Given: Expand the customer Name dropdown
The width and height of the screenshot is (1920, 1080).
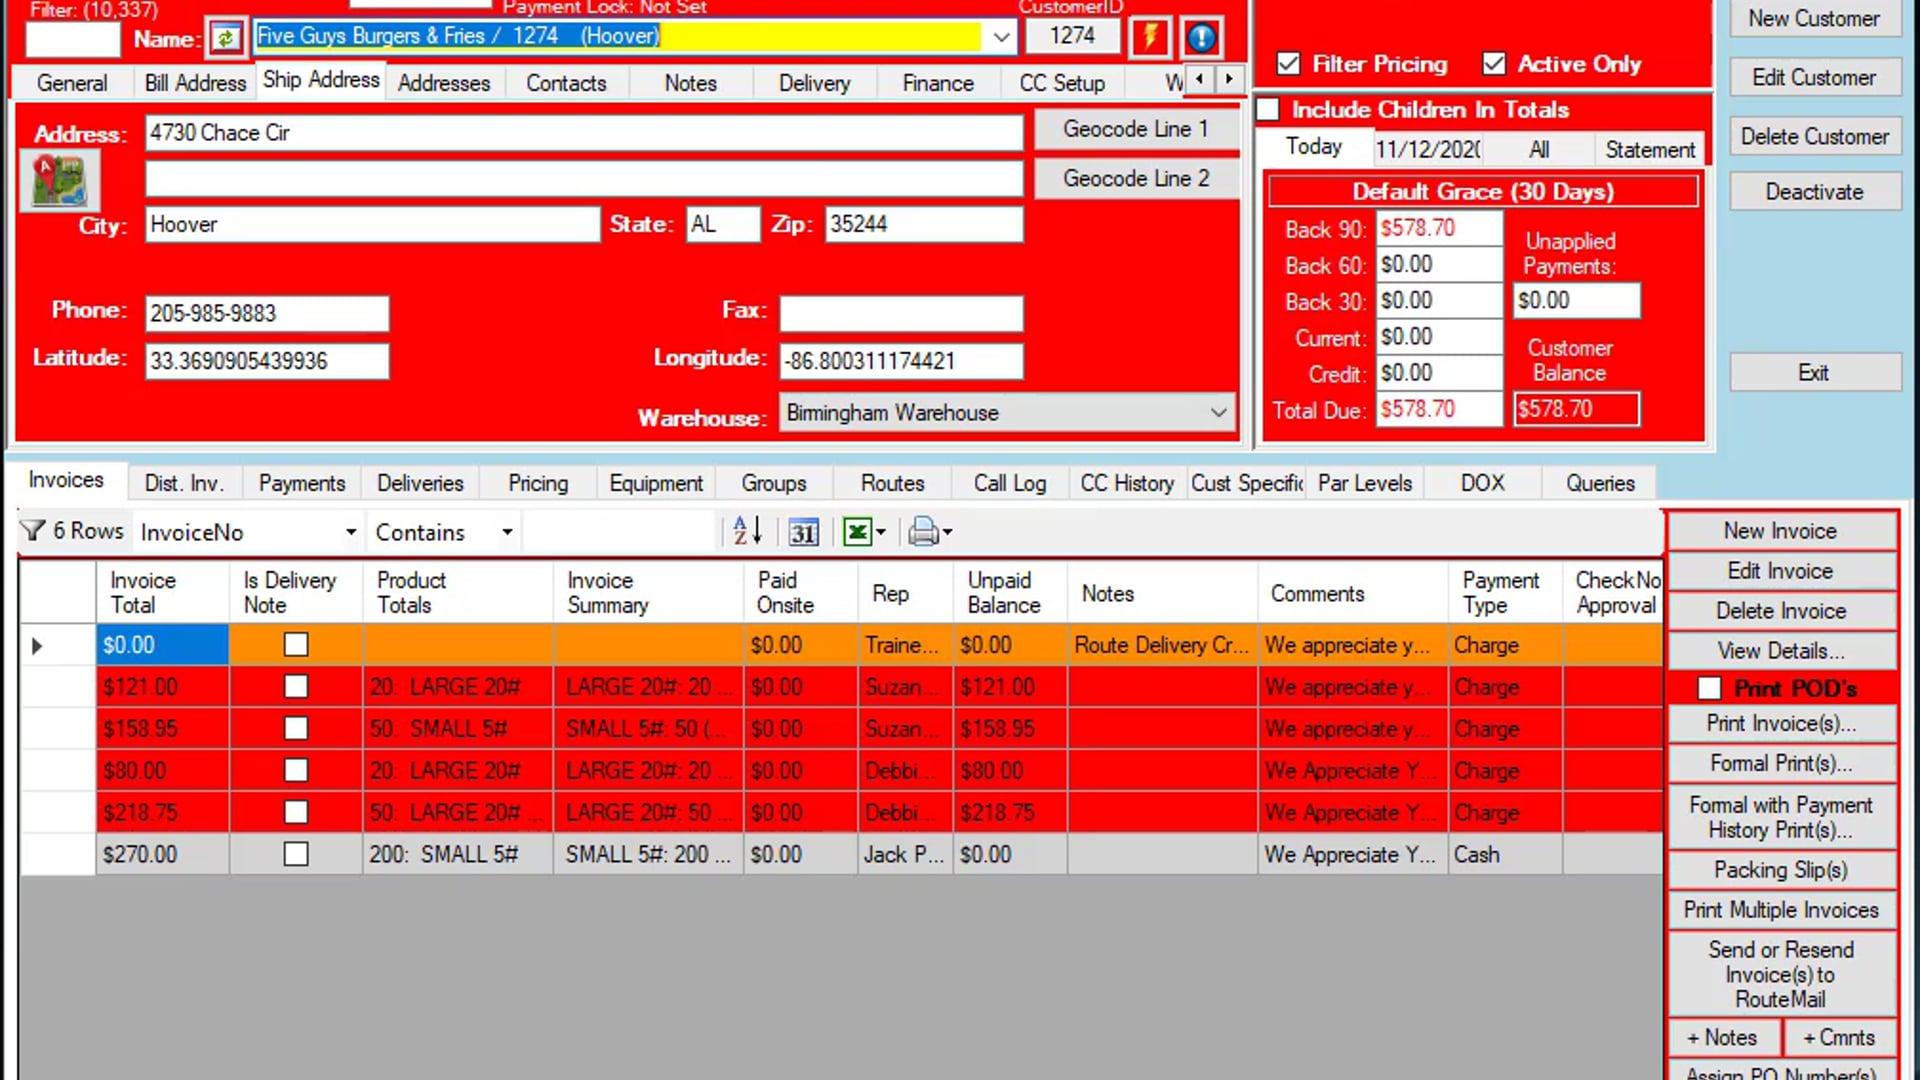Looking at the screenshot, I should 1001,37.
